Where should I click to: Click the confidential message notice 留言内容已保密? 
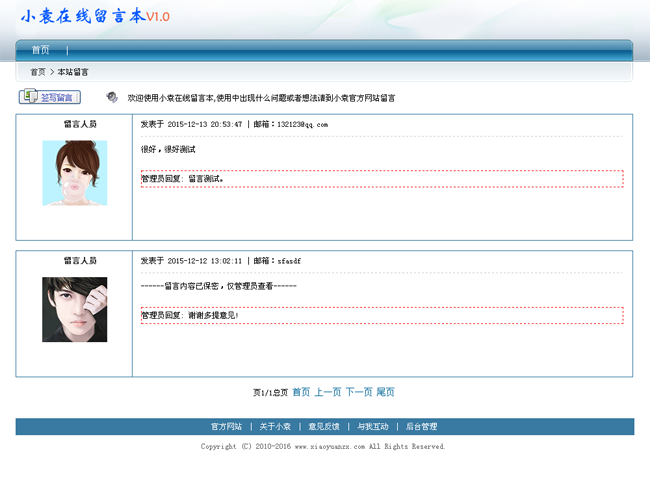(218, 286)
